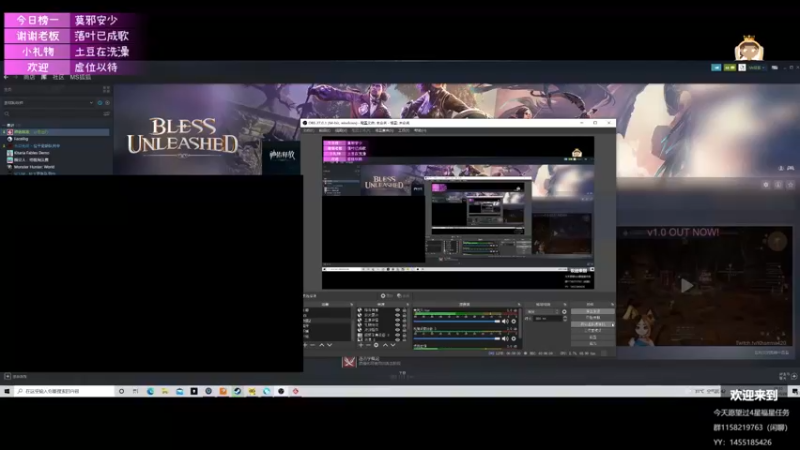This screenshot has height=450, width=800.
Task: Add a source with the OBS sources plus
Action: [361, 345]
